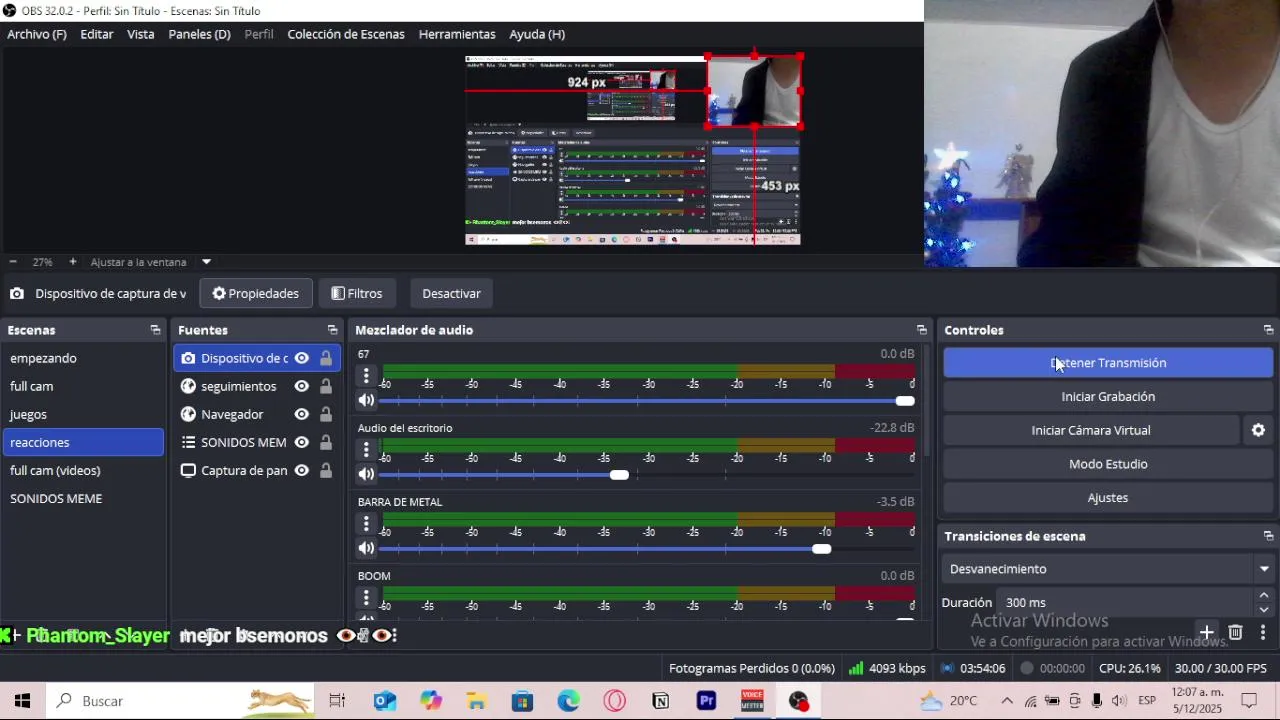The height and width of the screenshot is (720, 1280).
Task: Click the Desactivar button
Action: click(451, 293)
